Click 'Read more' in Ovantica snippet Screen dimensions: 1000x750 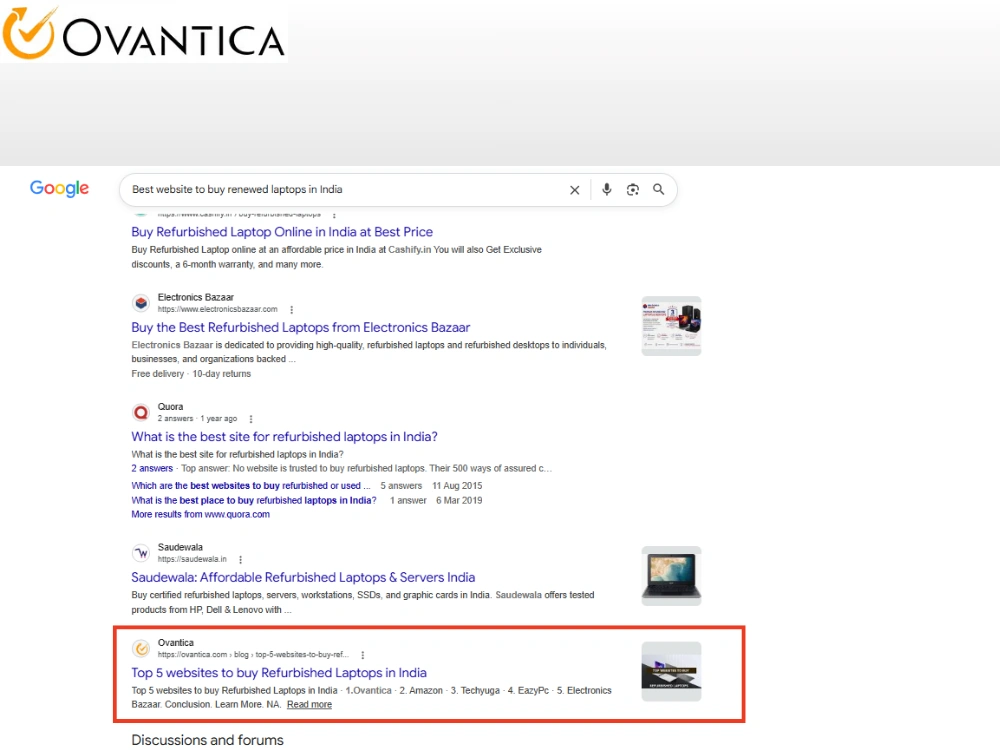pos(309,705)
